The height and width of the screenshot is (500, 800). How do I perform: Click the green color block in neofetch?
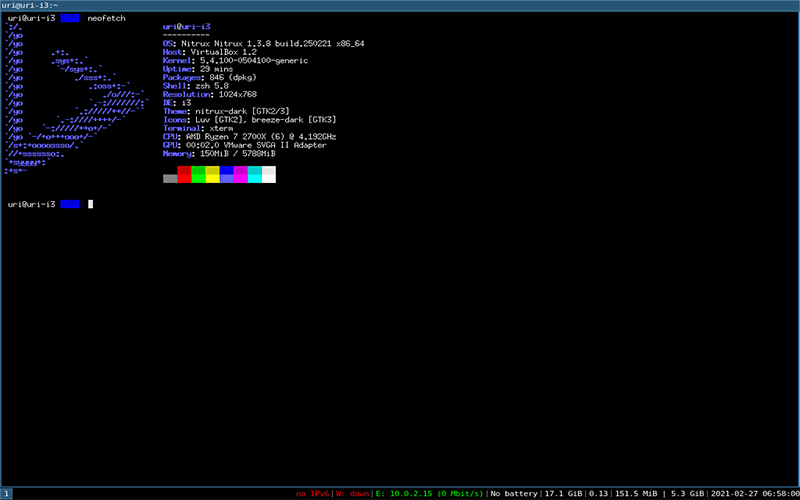[198, 175]
